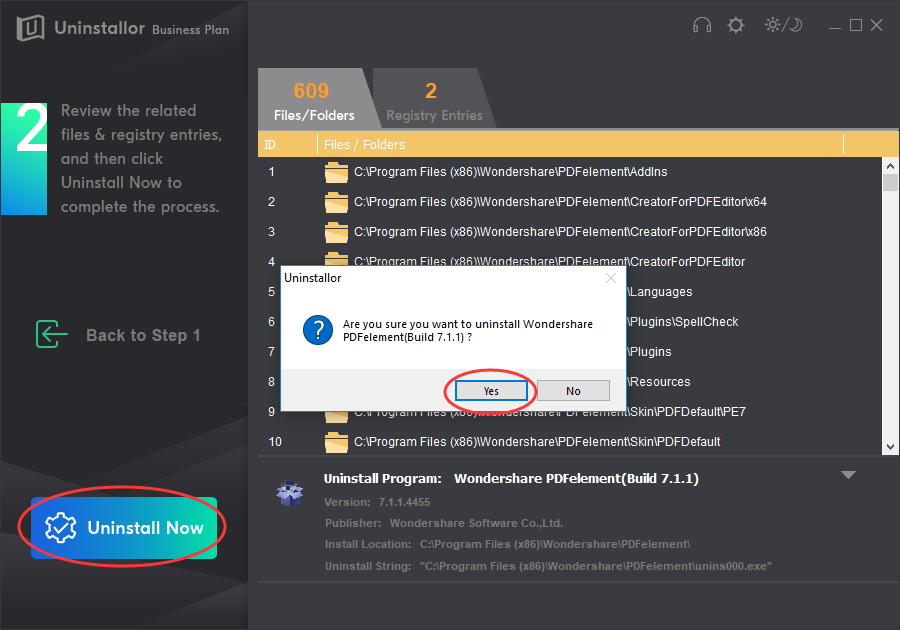Click the Uninstall String unins000.exe text
The width and height of the screenshot is (900, 630).
(549, 566)
